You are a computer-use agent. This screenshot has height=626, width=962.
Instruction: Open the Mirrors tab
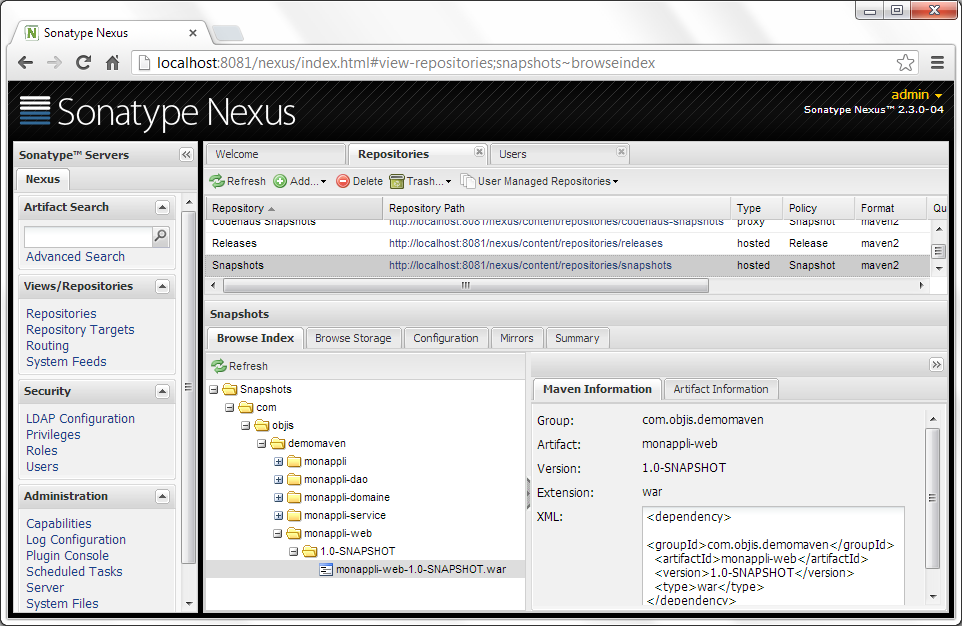click(x=517, y=338)
